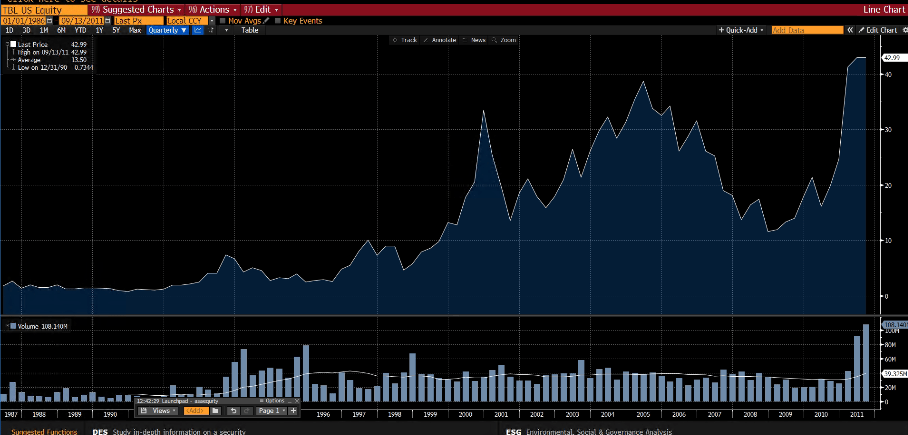This screenshot has width=908, height=435.
Task: Click the Launchpad undo arrow icon
Action: click(232, 410)
